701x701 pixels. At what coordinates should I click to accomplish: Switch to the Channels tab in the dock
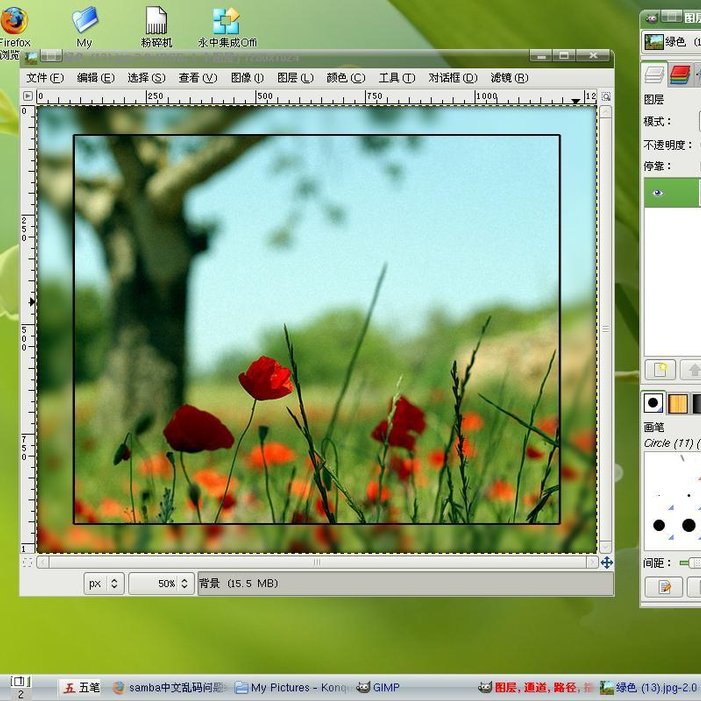tap(680, 74)
